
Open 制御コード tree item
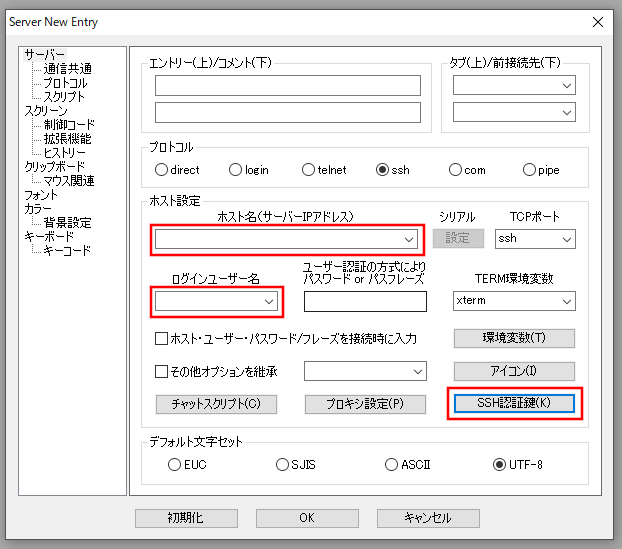click(69, 125)
